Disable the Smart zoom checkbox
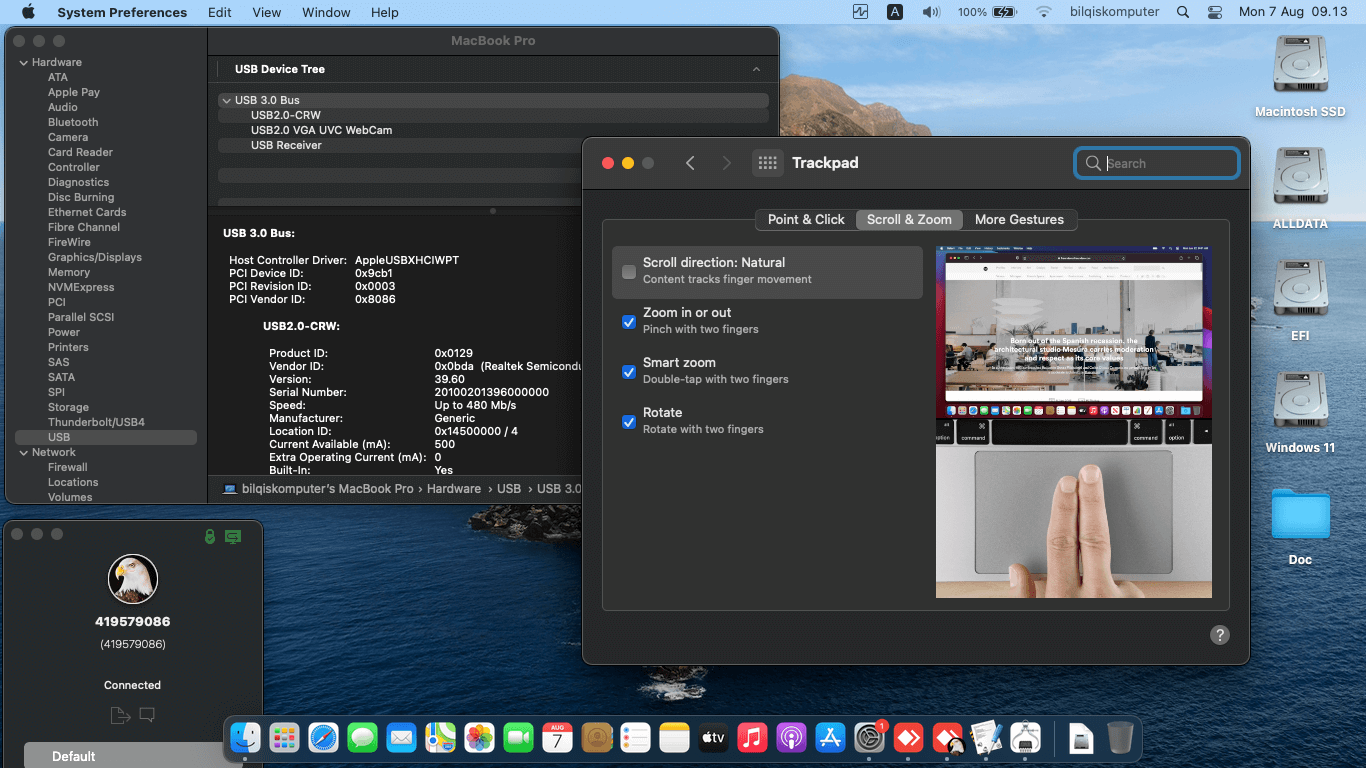1366x768 pixels. tap(629, 372)
